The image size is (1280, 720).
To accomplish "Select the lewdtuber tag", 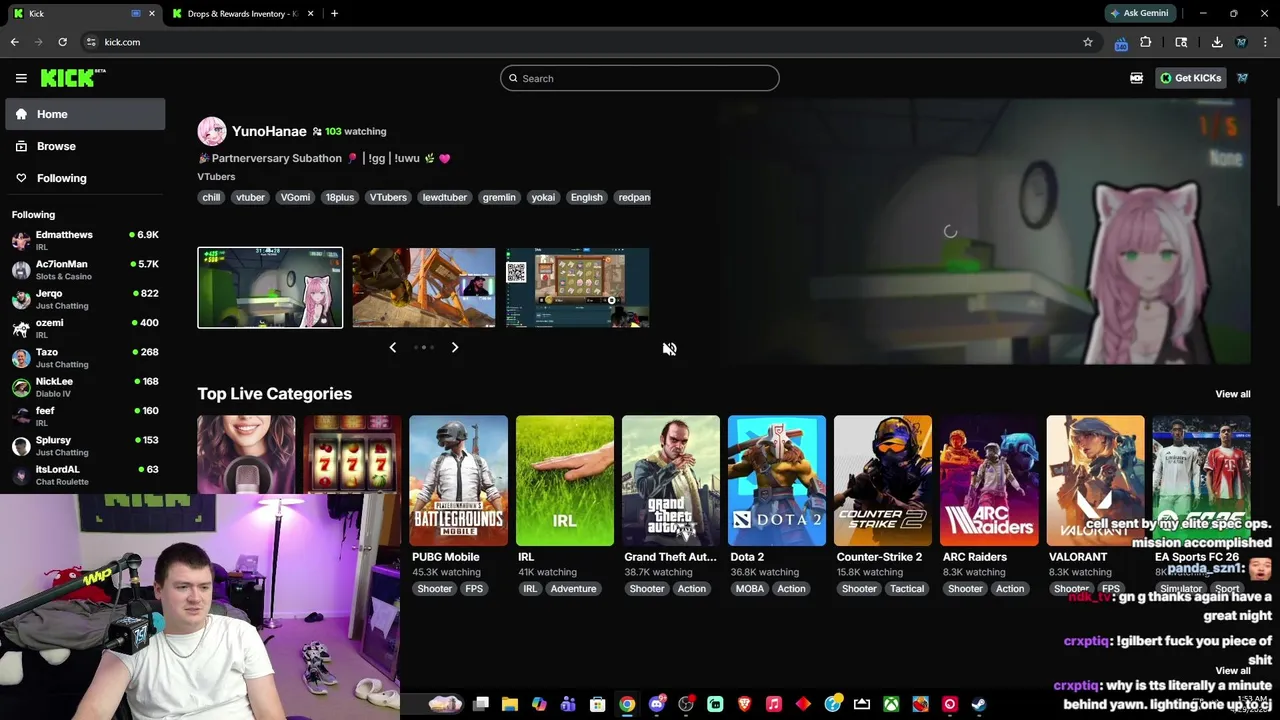I will coord(444,197).
